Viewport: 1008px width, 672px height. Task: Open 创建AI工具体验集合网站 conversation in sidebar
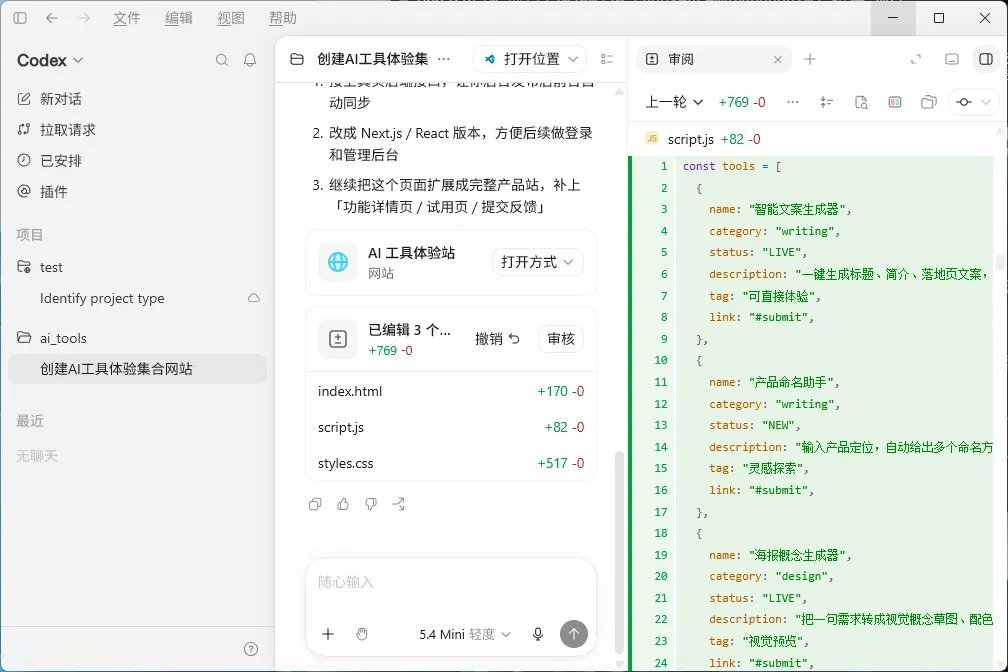click(138, 369)
